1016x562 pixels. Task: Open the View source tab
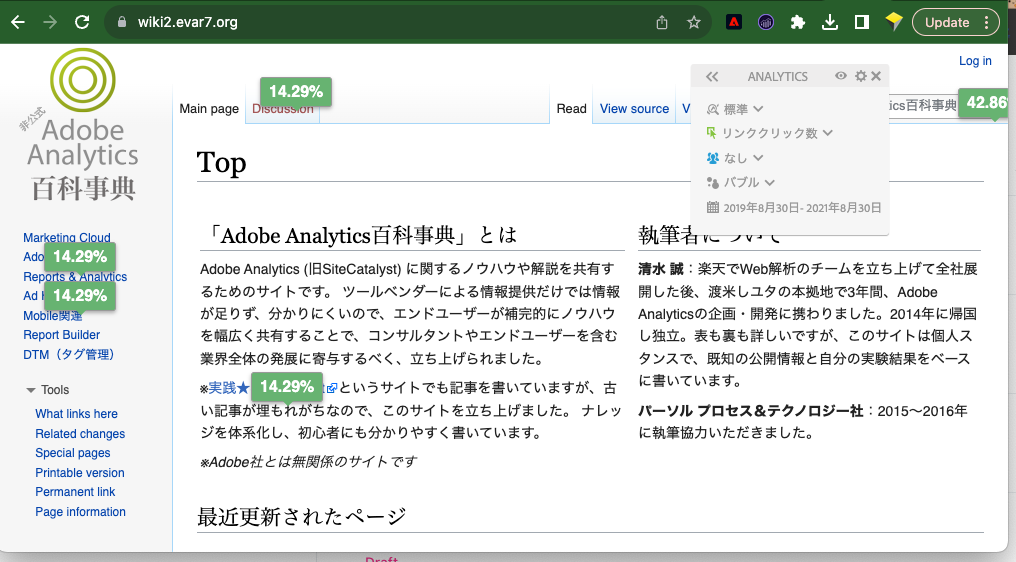click(634, 109)
